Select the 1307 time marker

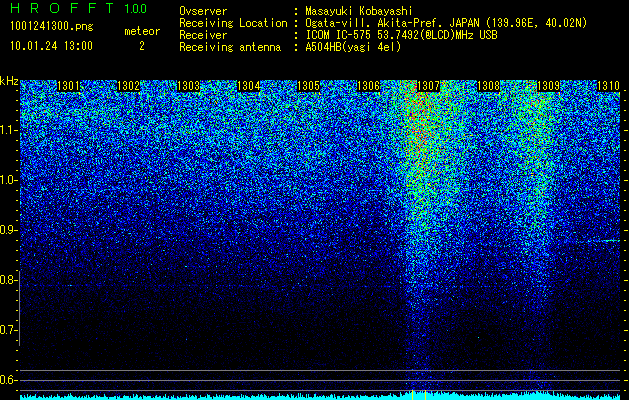pos(428,86)
